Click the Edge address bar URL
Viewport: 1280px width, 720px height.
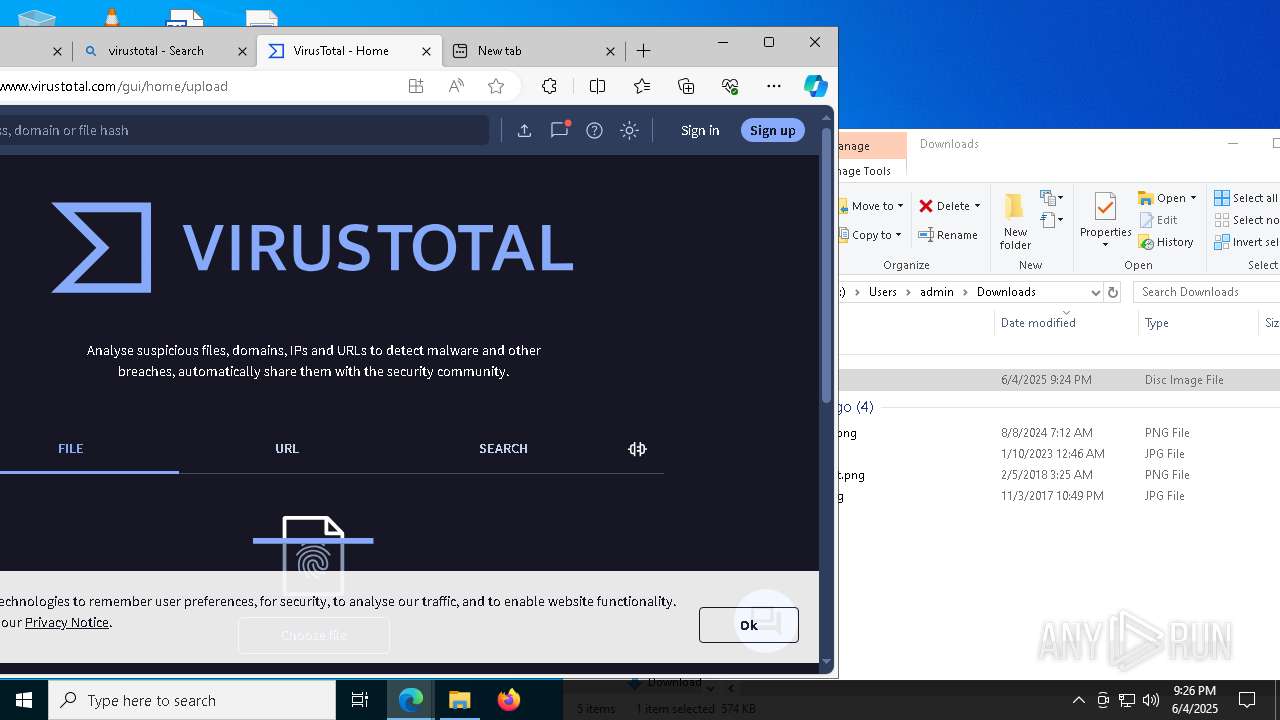click(114, 86)
